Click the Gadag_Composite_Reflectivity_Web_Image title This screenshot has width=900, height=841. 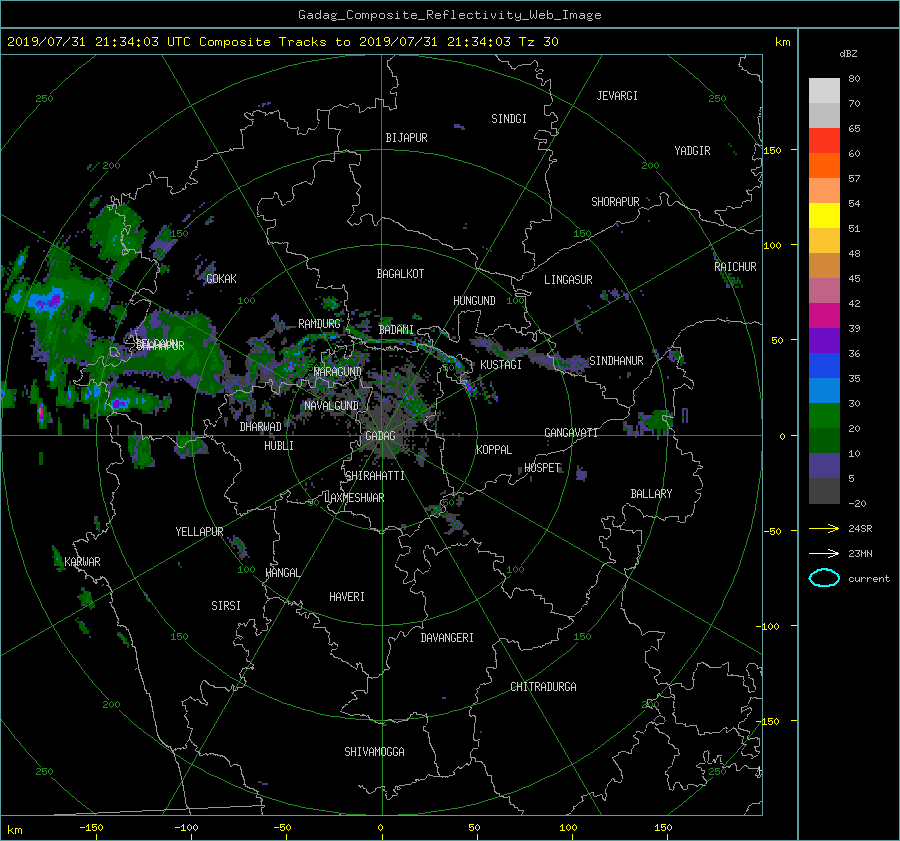(450, 15)
